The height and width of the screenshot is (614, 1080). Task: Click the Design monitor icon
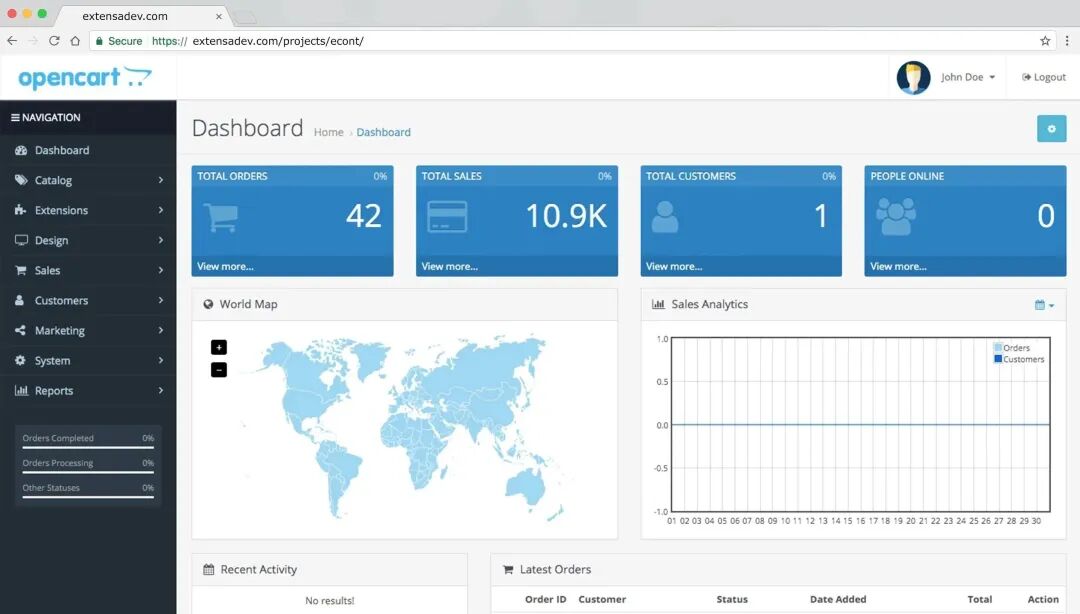click(21, 240)
